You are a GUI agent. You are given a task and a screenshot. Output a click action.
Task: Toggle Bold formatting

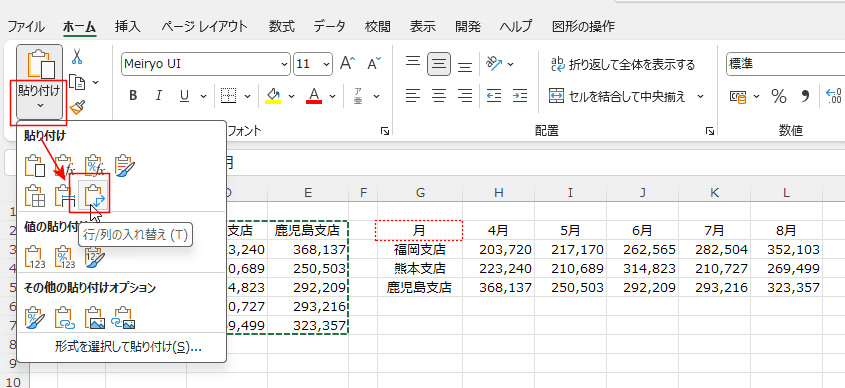[133, 96]
